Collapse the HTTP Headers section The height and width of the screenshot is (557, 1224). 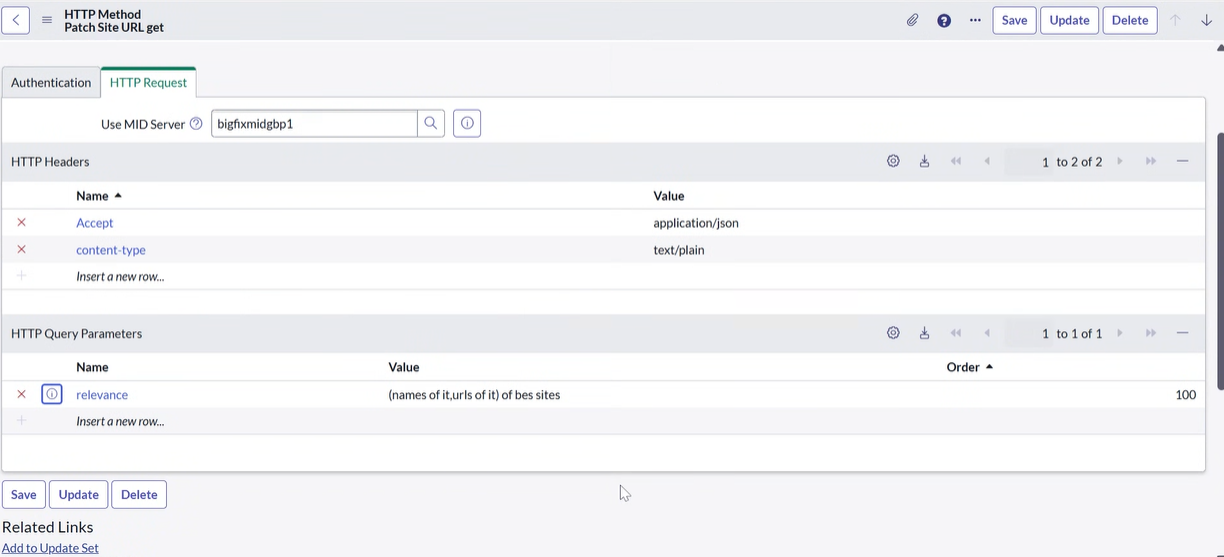[1182, 162]
